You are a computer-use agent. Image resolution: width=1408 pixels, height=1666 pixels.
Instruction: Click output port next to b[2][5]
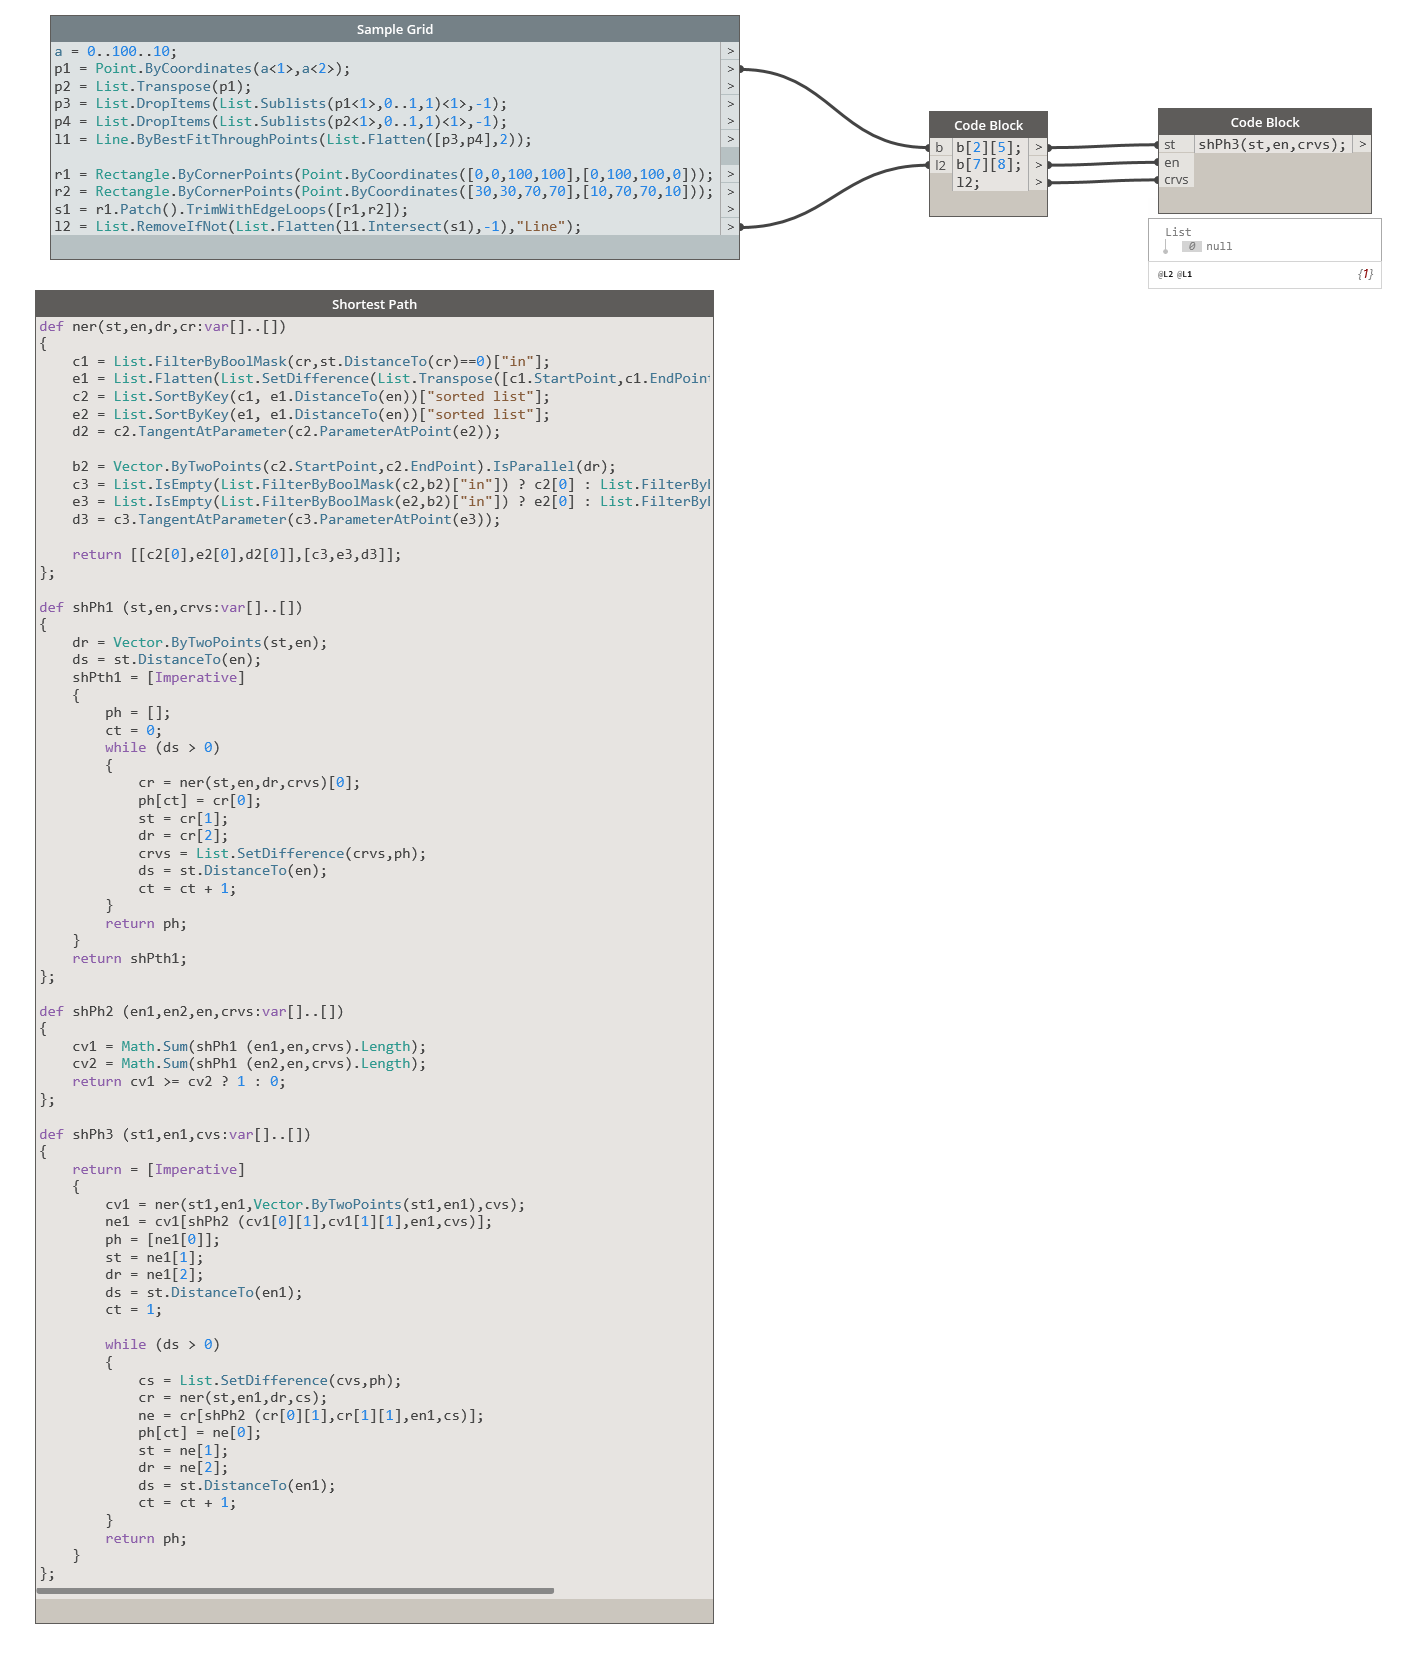1038,147
